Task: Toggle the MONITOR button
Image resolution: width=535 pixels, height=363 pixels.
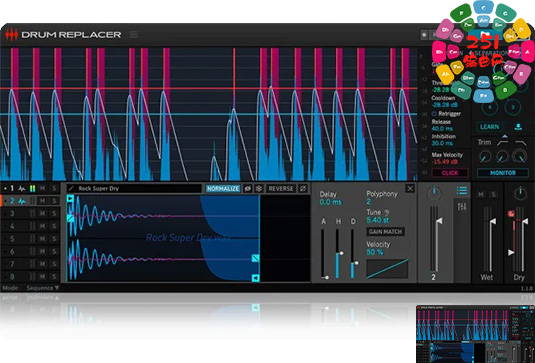Action: pos(503,173)
